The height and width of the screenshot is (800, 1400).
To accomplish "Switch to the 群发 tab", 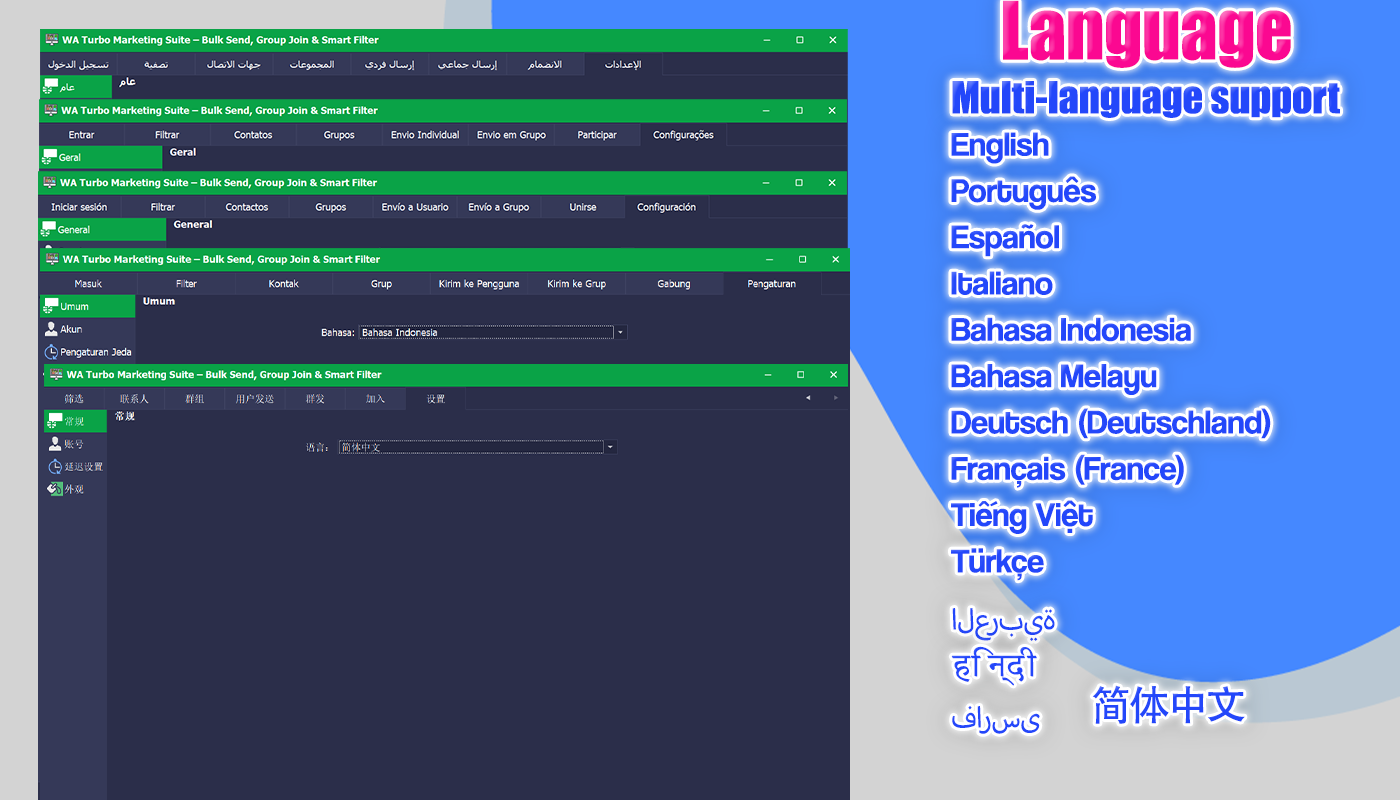I will (x=315, y=399).
